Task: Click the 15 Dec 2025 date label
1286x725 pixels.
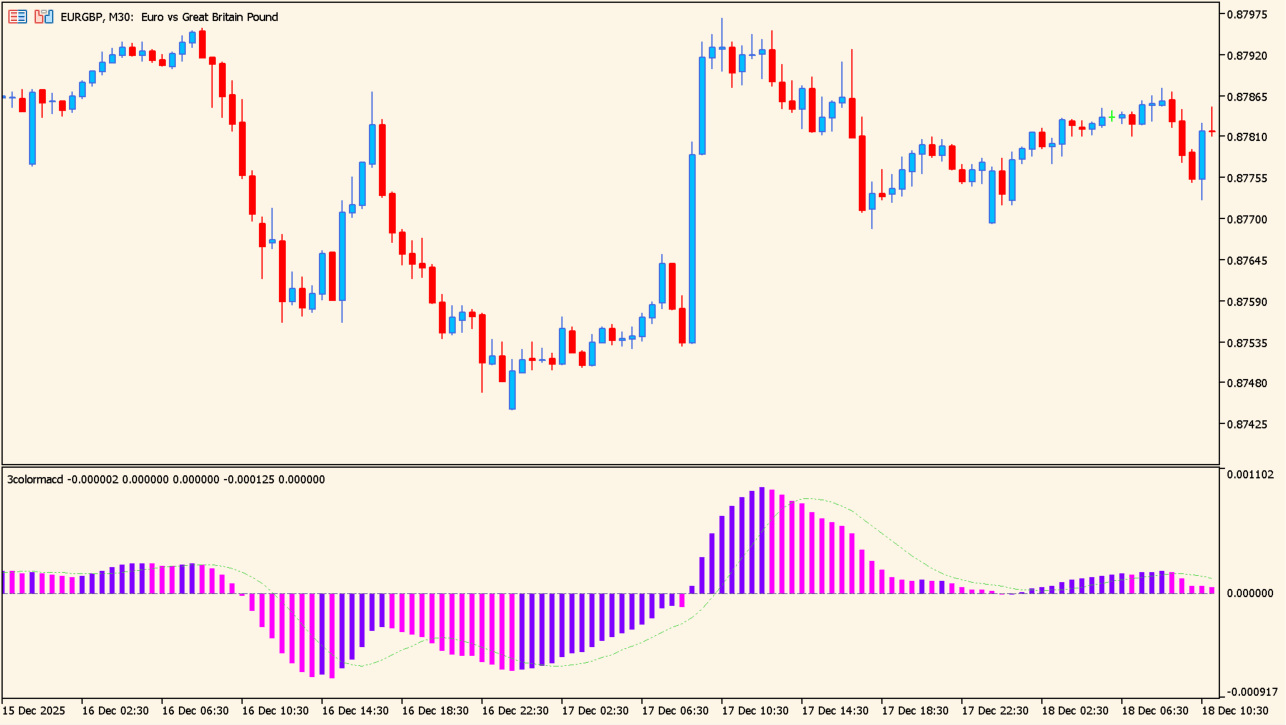Action: (x=34, y=711)
